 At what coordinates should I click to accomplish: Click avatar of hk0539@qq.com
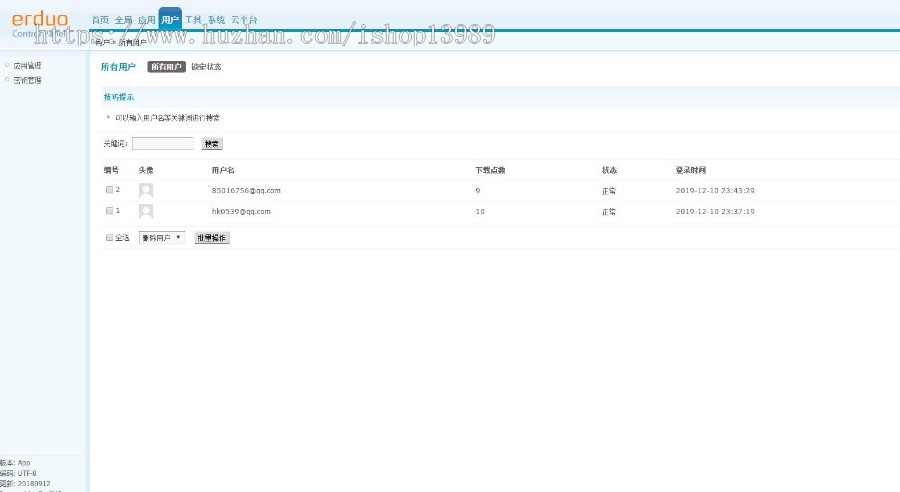pyautogui.click(x=146, y=211)
